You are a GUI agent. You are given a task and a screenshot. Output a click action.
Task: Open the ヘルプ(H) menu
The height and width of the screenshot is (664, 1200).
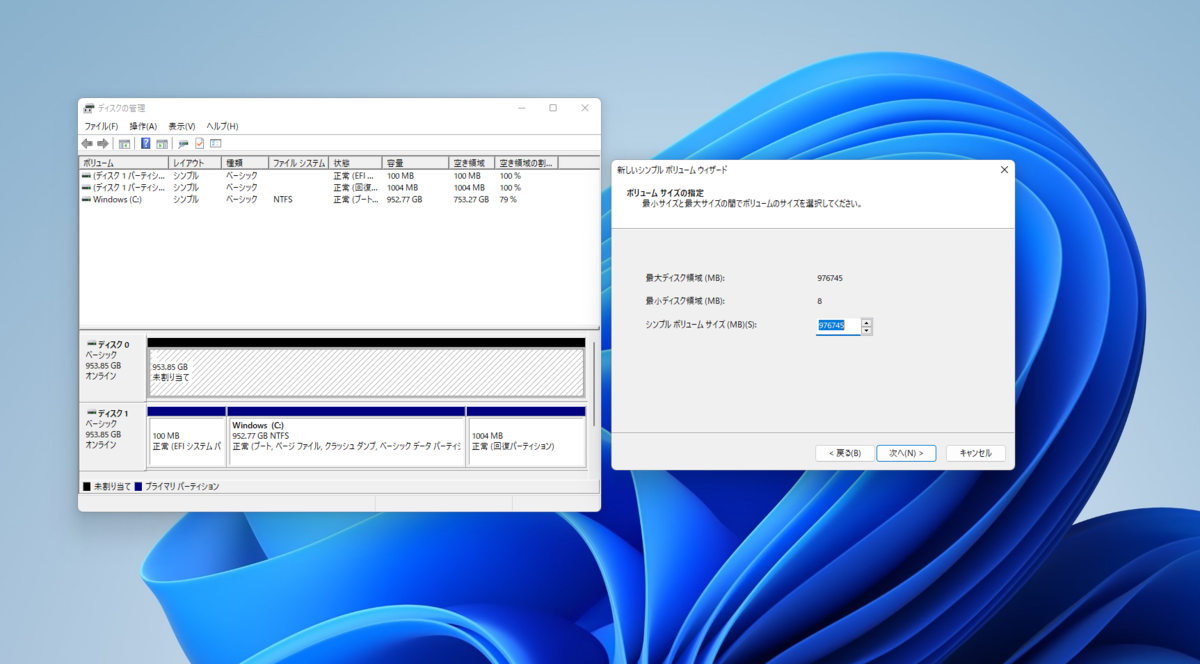(x=222, y=126)
